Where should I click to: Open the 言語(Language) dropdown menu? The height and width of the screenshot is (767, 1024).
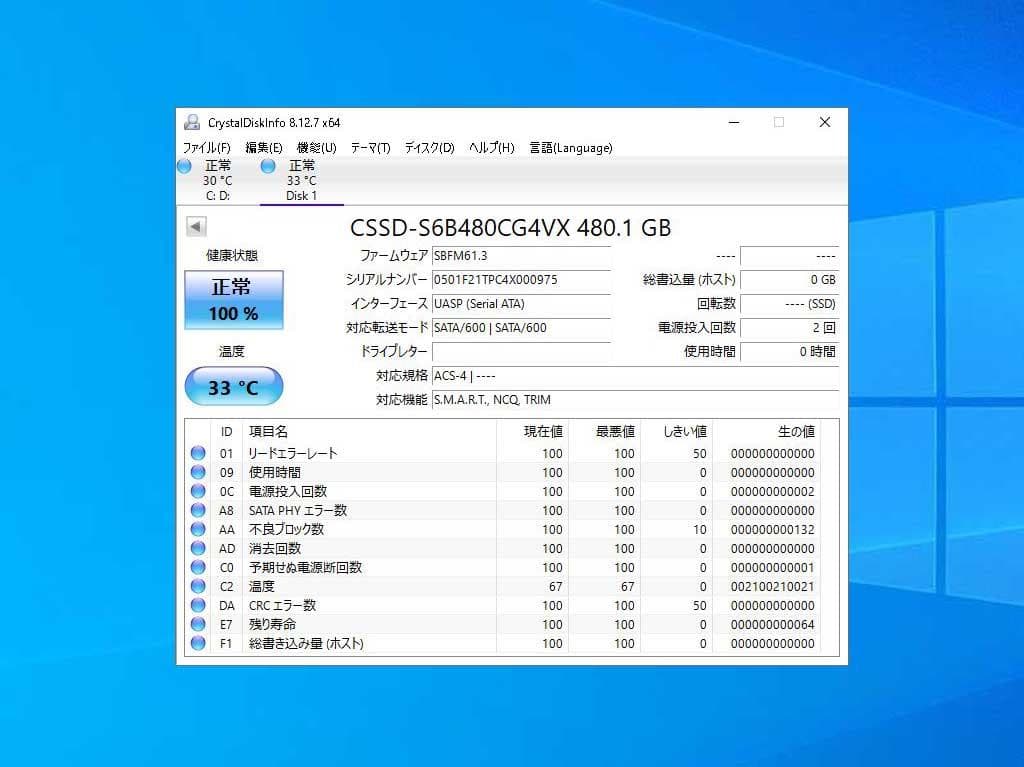570,147
